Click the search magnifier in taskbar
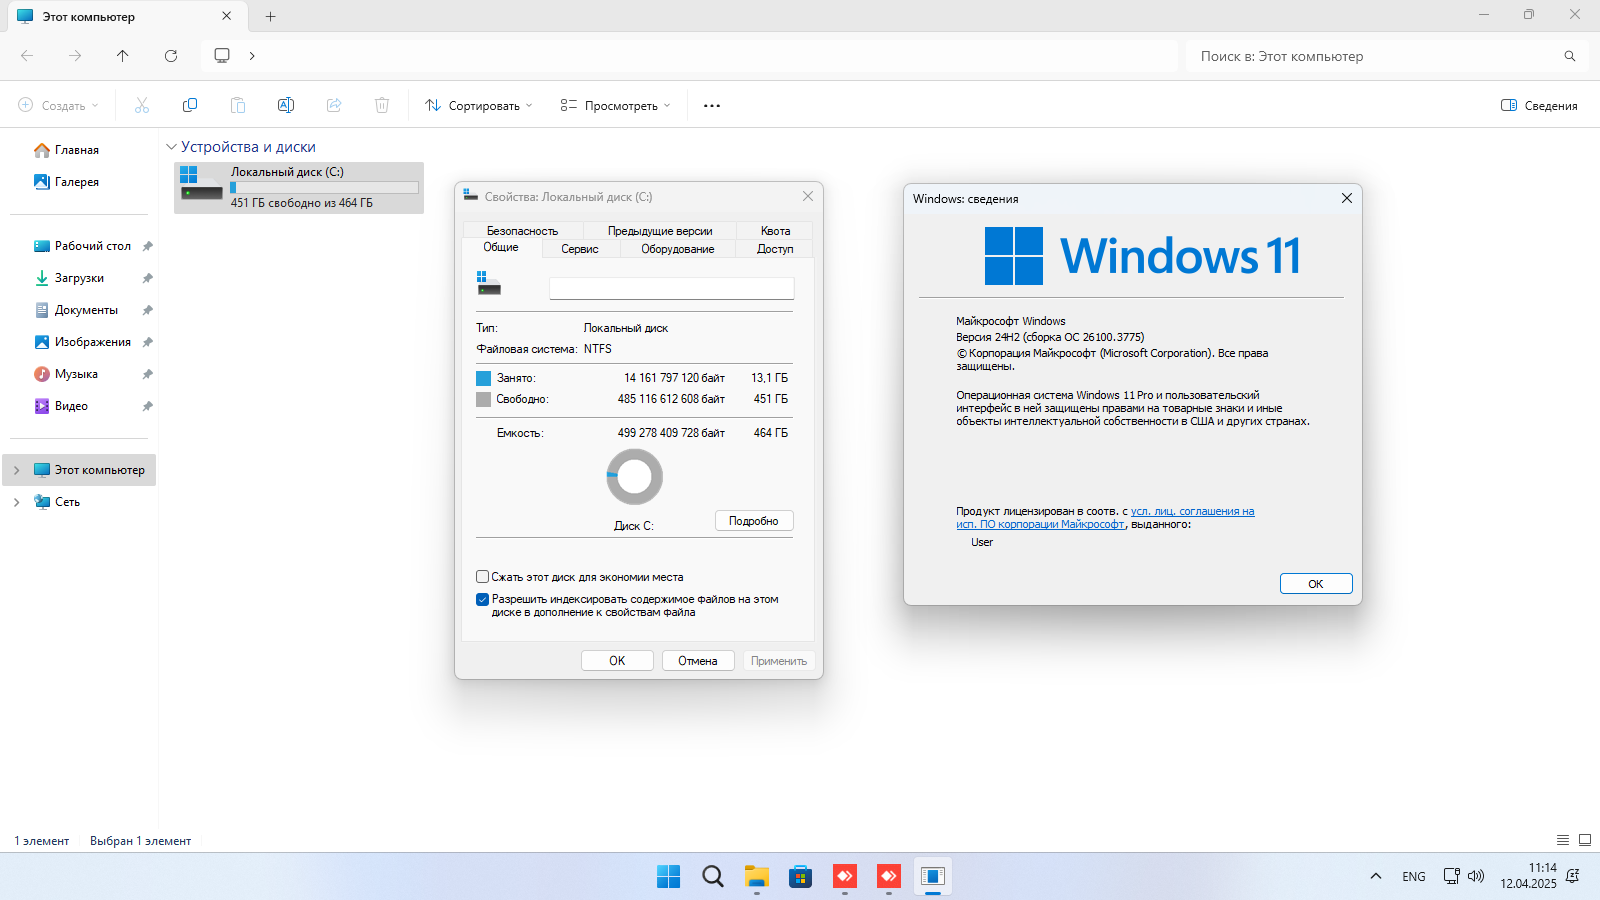This screenshot has width=1600, height=900. click(x=713, y=877)
